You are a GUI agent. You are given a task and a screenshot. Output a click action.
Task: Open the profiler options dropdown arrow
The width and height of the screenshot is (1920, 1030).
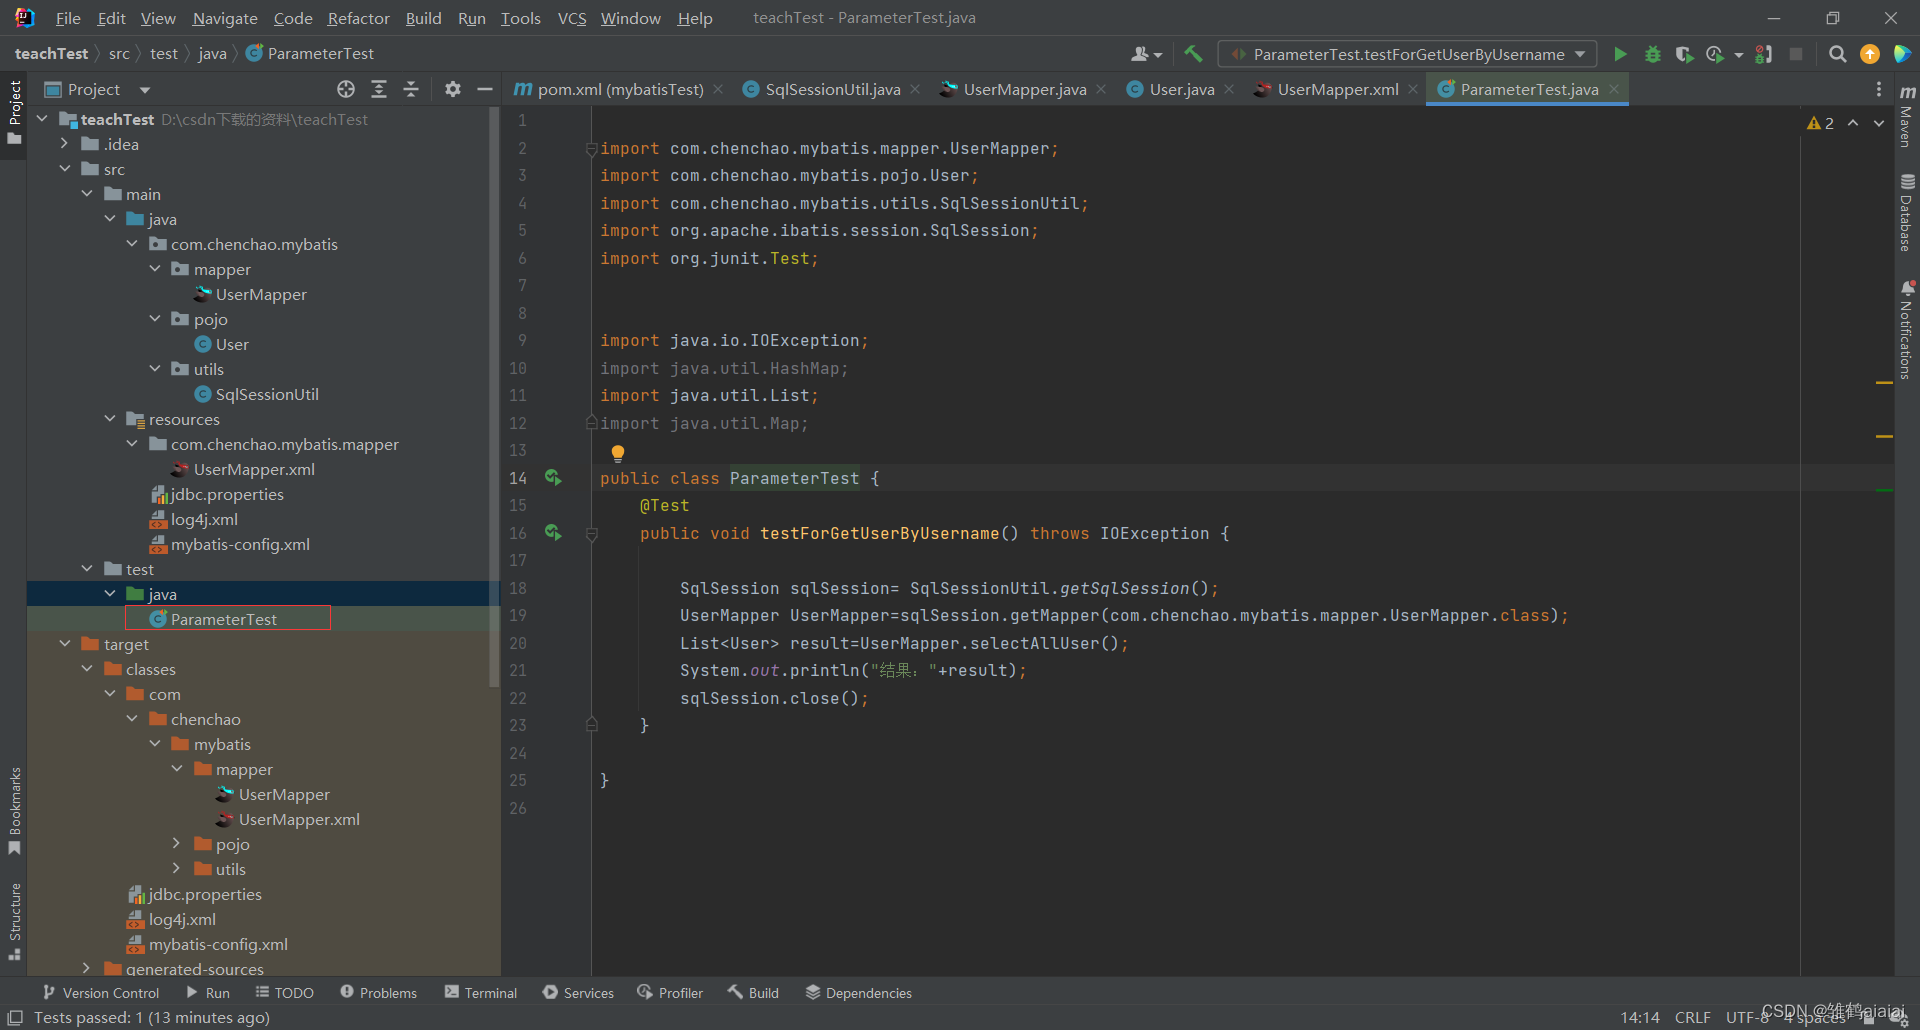coord(1739,54)
